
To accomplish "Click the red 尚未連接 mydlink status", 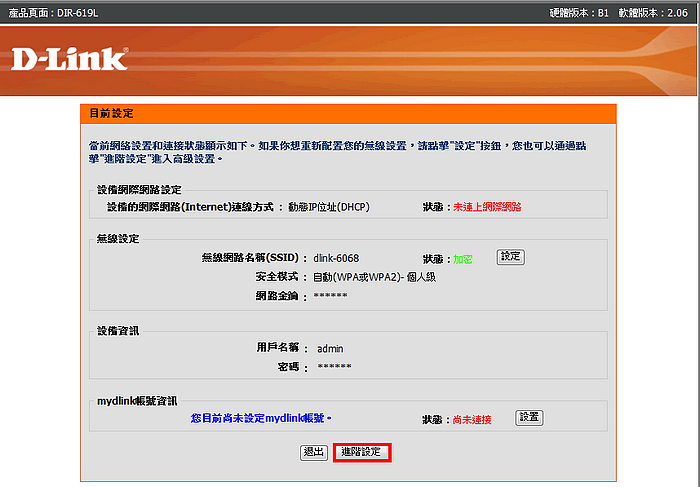I will pyautogui.click(x=472, y=419).
